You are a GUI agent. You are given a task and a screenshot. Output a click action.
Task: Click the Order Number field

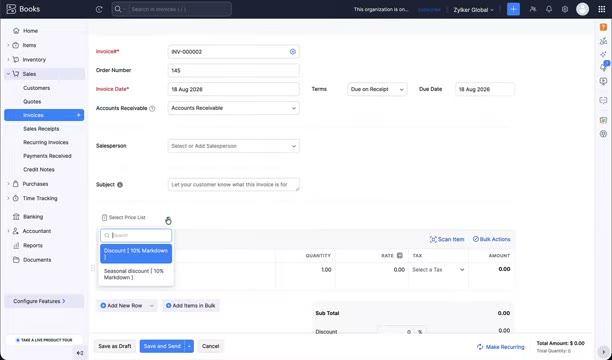pyautogui.click(x=233, y=71)
